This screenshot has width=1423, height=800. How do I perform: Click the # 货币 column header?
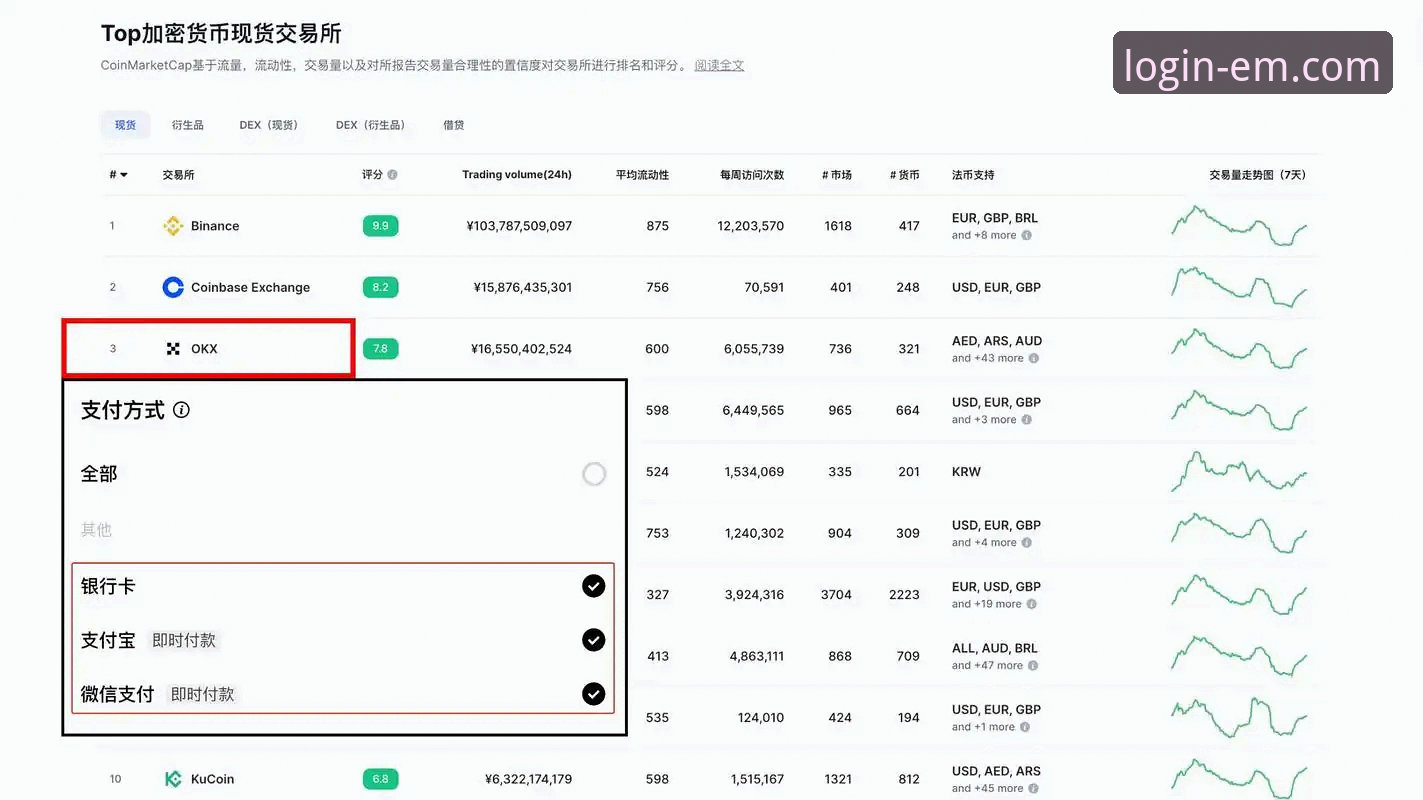click(x=904, y=175)
